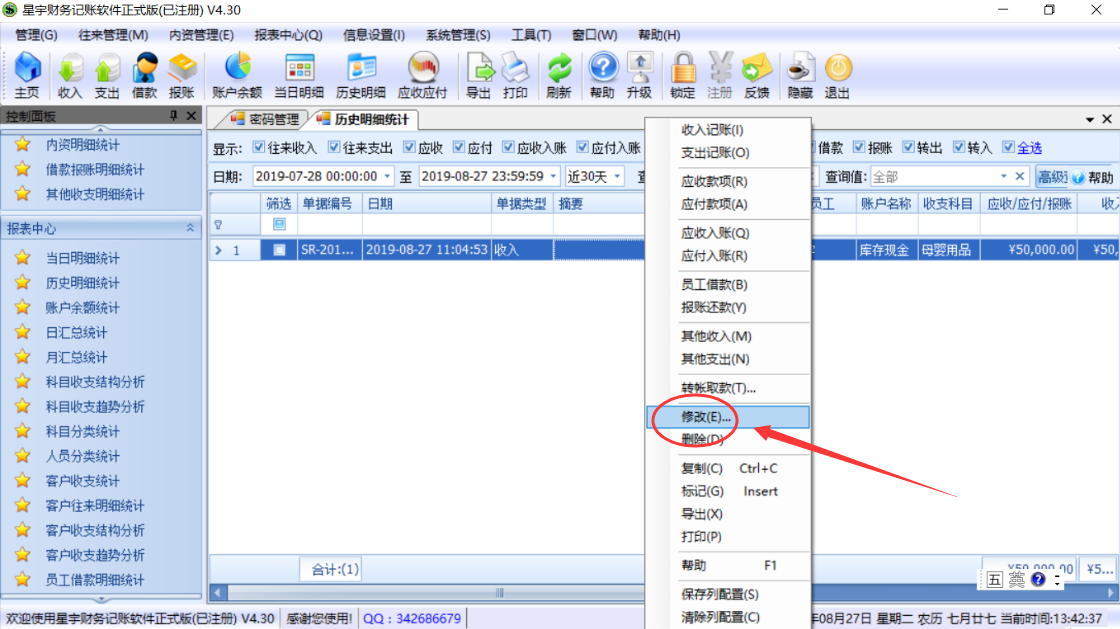Toggle the 转入 checkbox
This screenshot has height=629, width=1120.
coord(959,147)
